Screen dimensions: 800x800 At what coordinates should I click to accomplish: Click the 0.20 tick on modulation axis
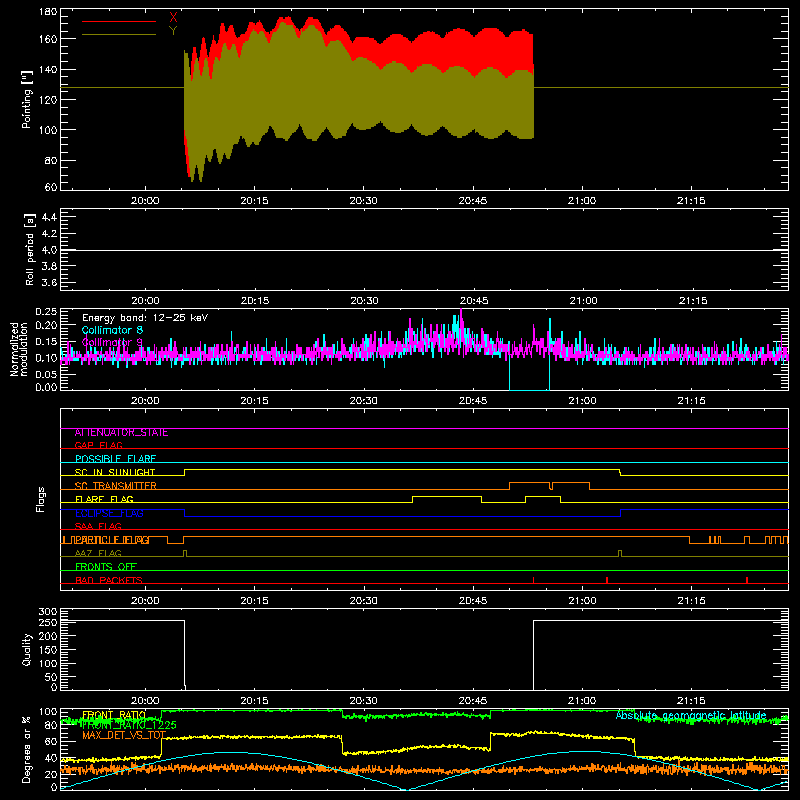click(x=46, y=325)
